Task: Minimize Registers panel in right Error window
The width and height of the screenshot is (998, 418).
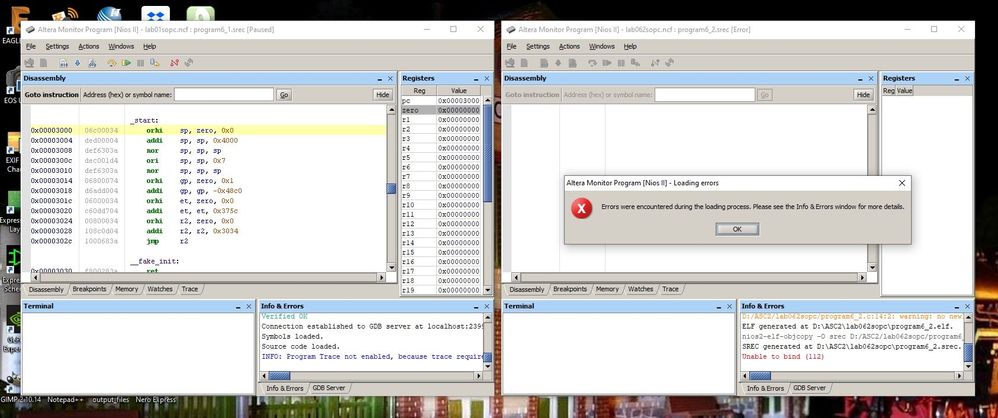Action: tap(957, 79)
